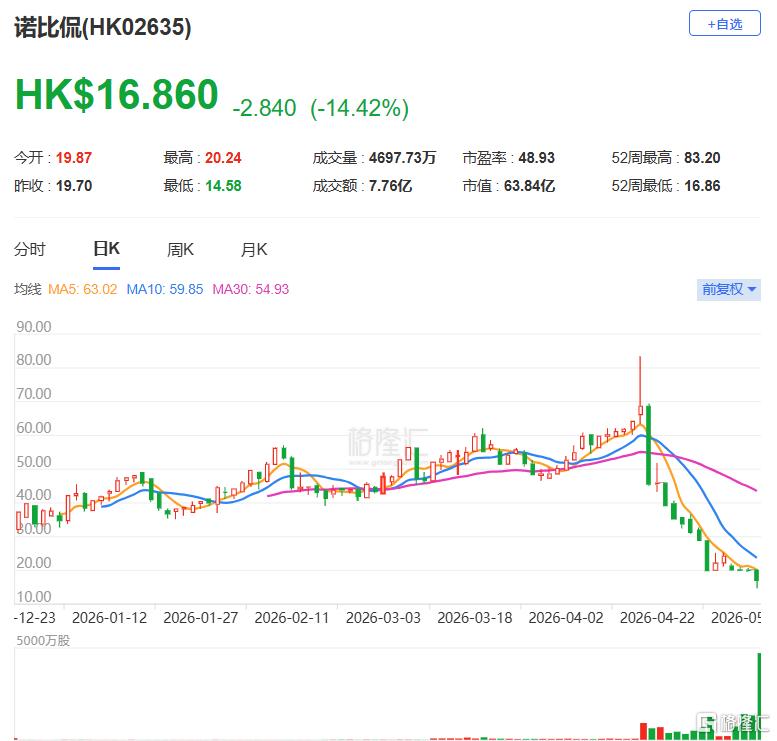The image size is (777, 741).
Task: Select the 日K daily chart tab
Action: tap(107, 249)
